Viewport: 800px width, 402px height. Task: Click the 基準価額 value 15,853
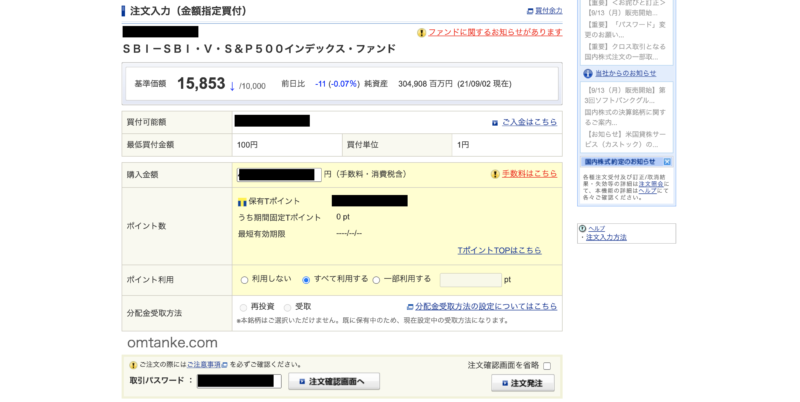201,83
